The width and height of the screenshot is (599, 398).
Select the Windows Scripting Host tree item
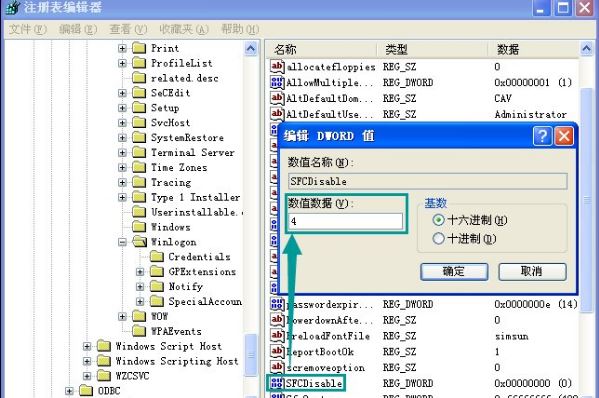point(176,361)
